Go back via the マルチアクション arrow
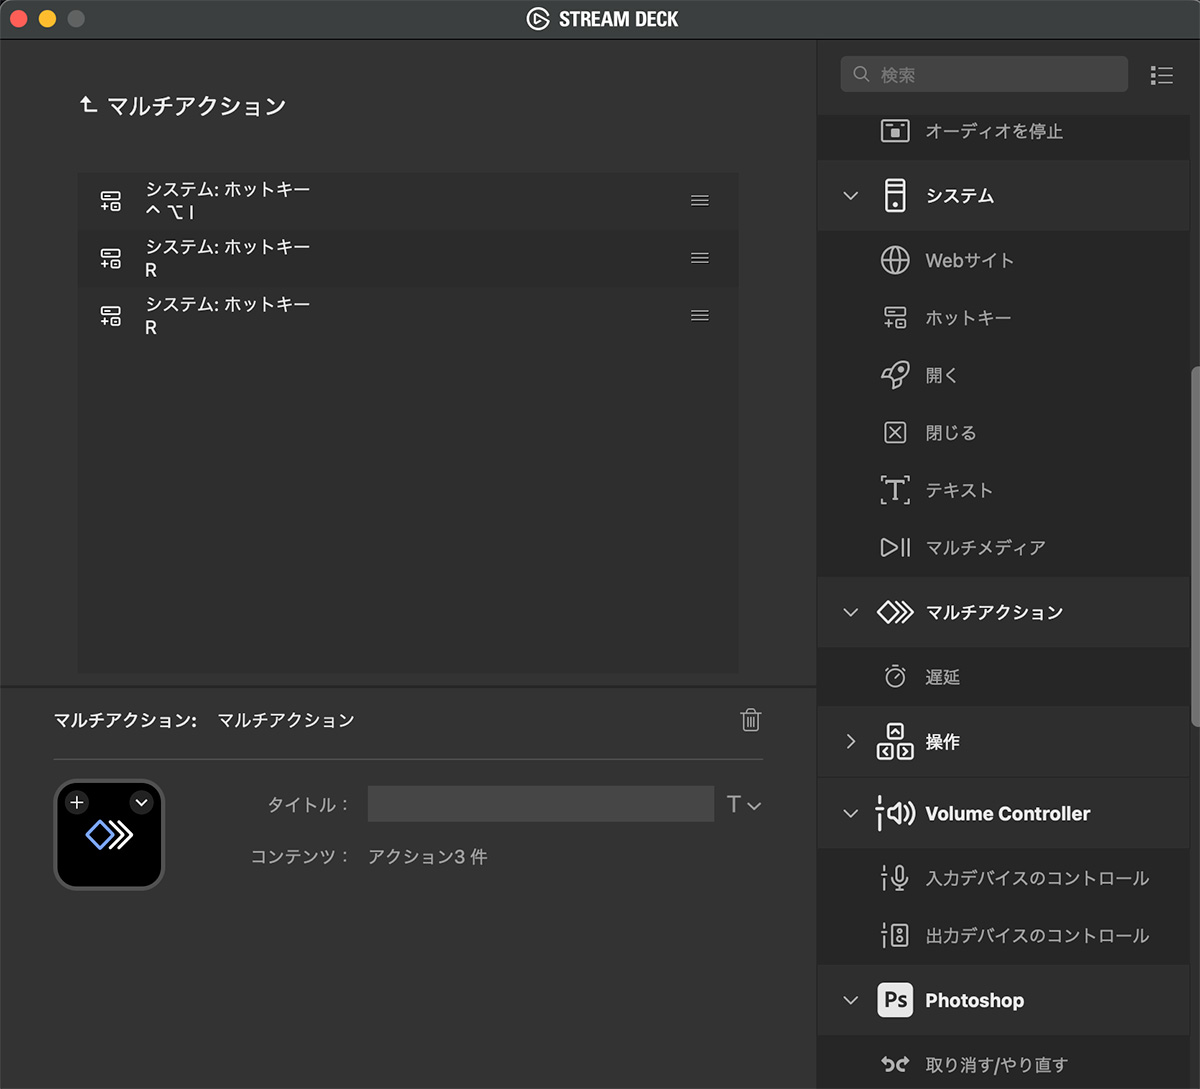The width and height of the screenshot is (1200, 1089). click(88, 105)
